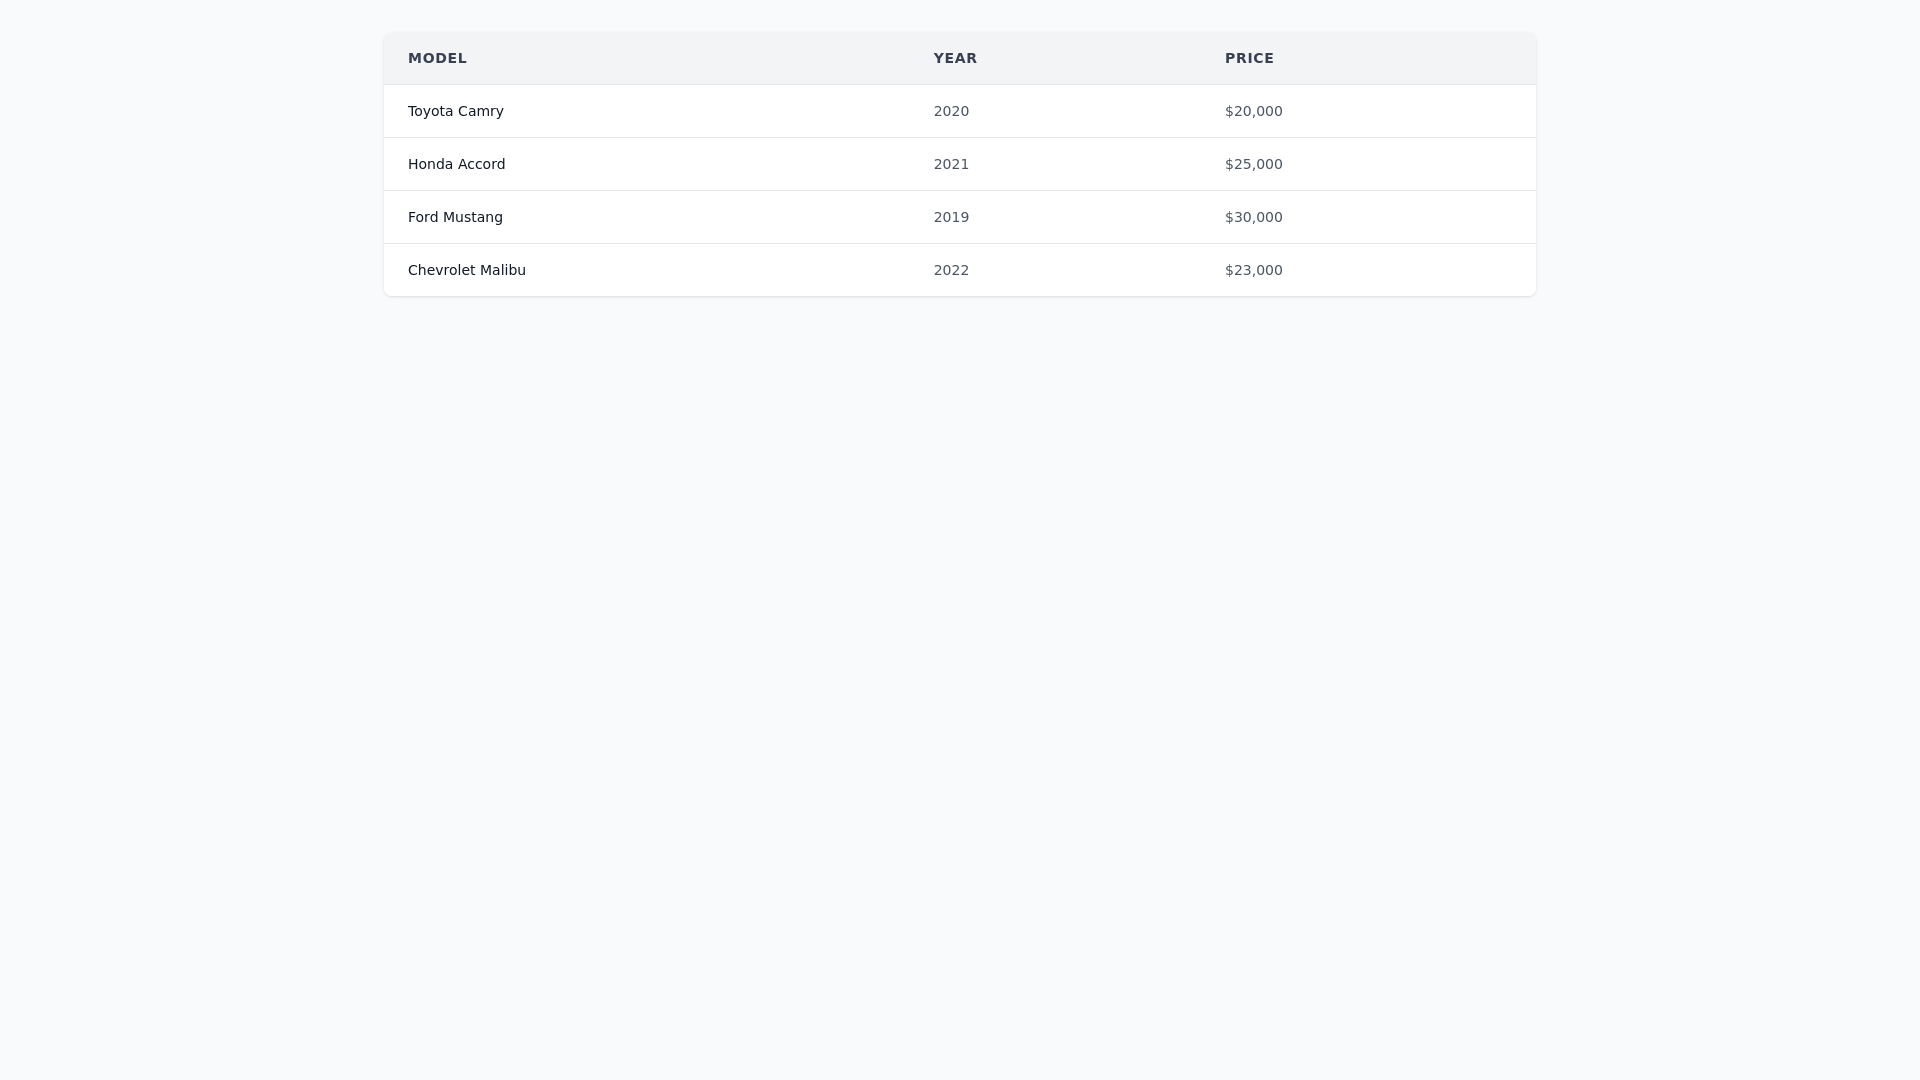Screen dimensions: 1920x1080
Task: Click the YEAR column header
Action: (x=1055, y=58)
